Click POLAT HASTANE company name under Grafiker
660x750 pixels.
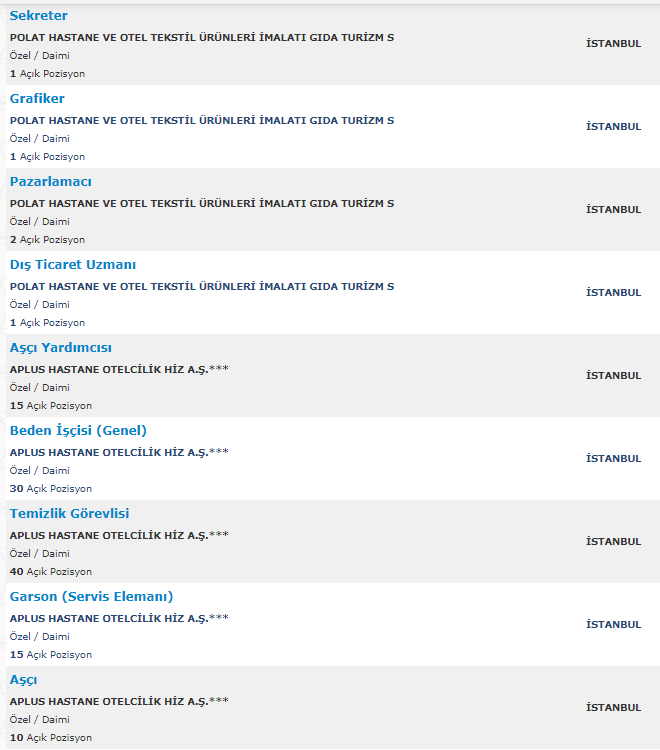point(202,121)
